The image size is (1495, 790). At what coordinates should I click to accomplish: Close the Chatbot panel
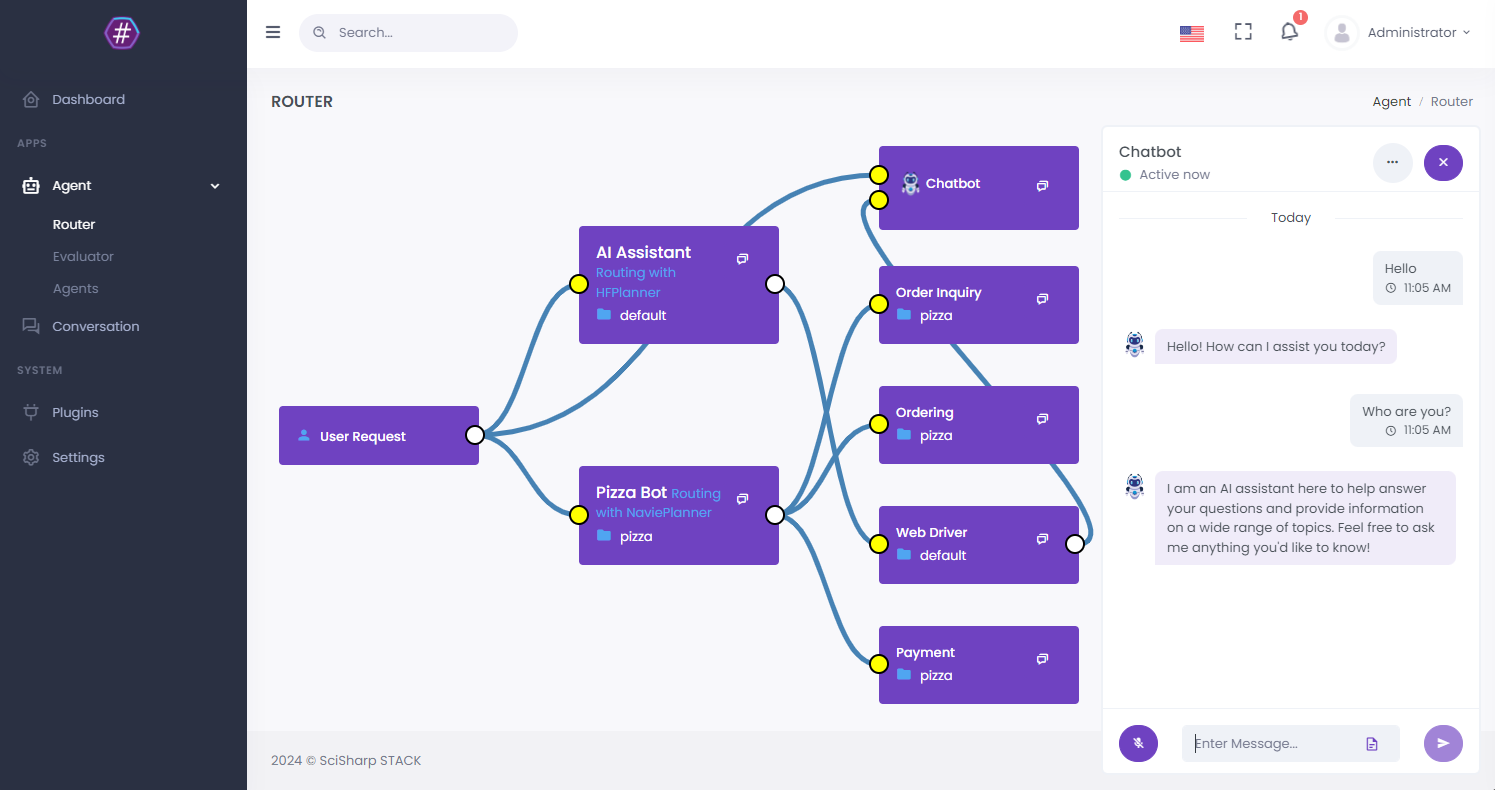pos(1443,162)
